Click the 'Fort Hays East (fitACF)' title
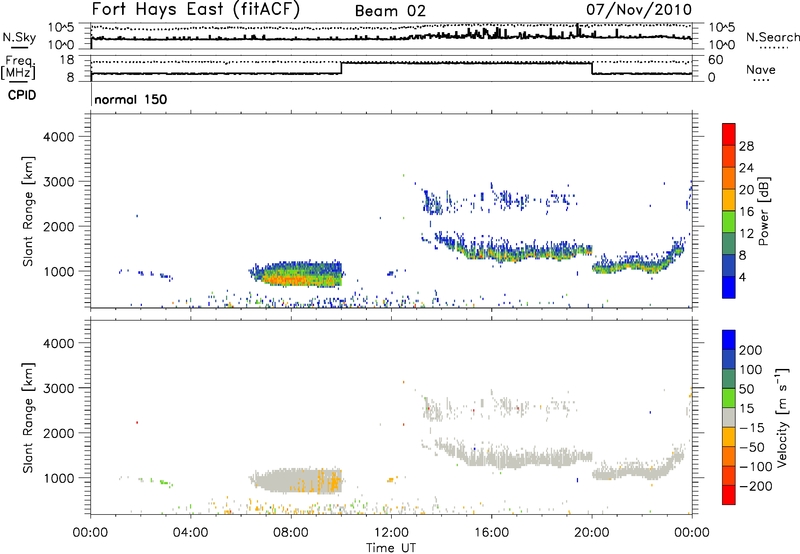This screenshot has width=800, height=554. pyautogui.click(x=195, y=10)
